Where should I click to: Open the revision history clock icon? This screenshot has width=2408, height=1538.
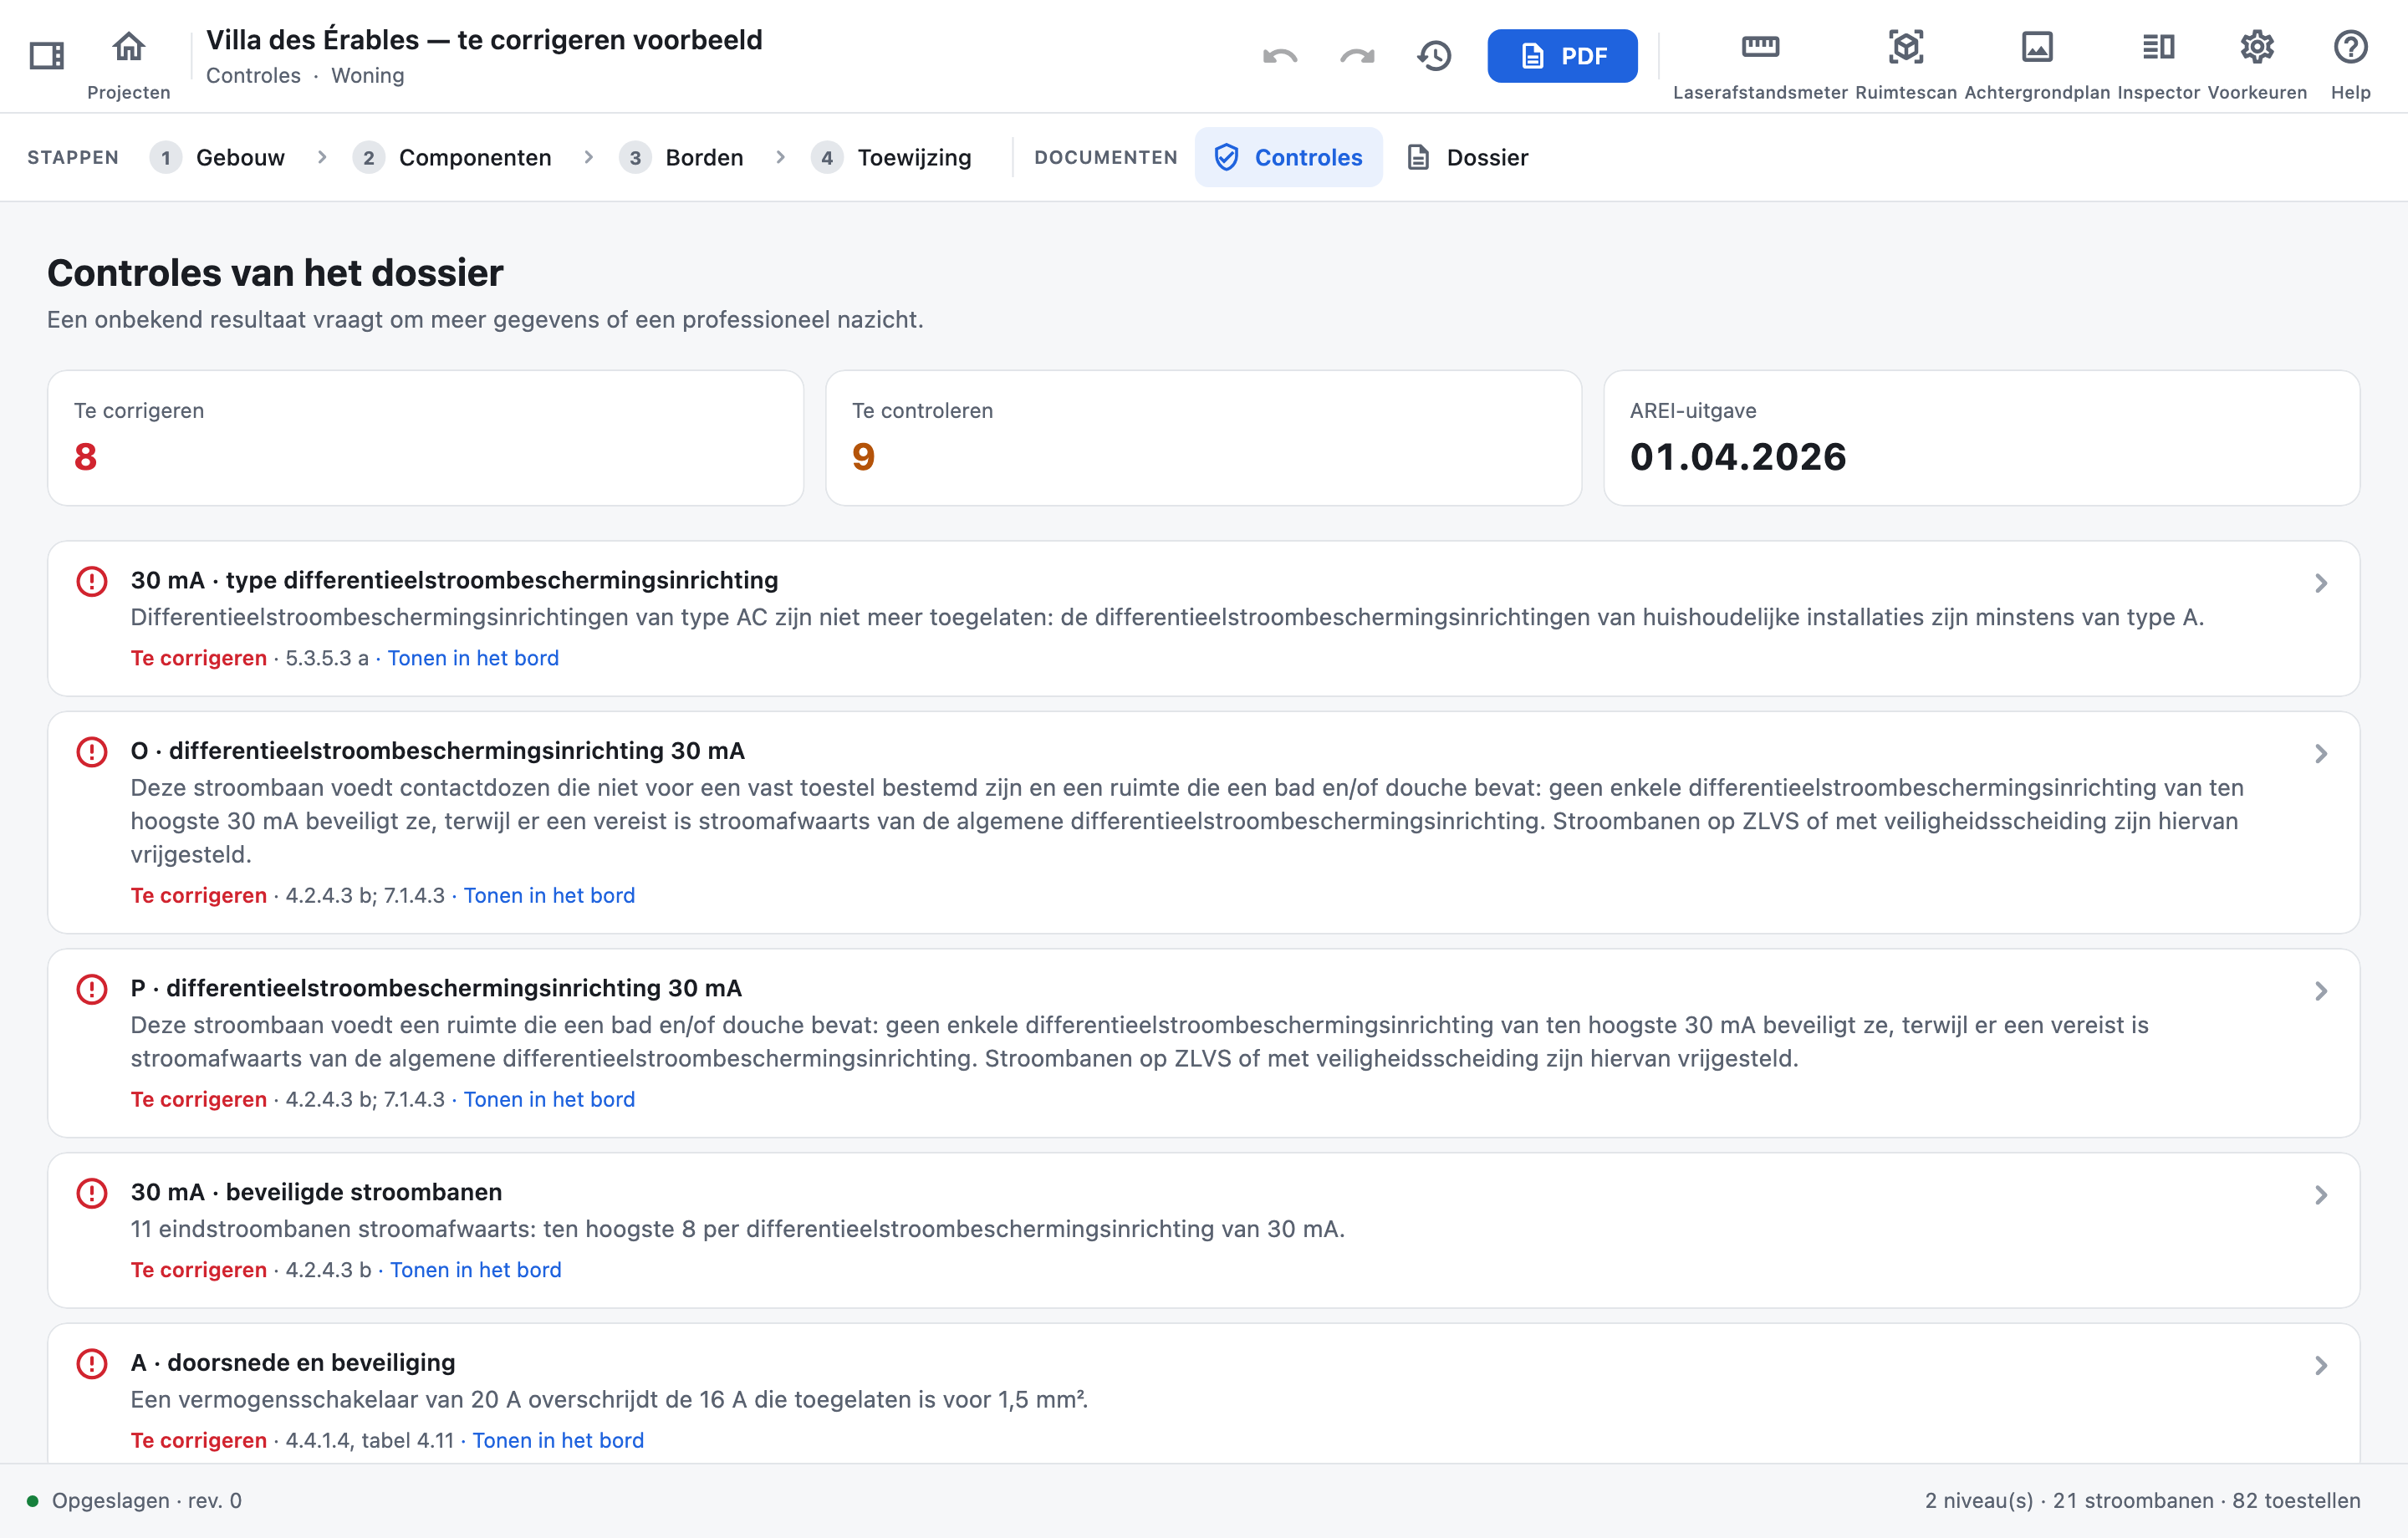coord(1434,56)
